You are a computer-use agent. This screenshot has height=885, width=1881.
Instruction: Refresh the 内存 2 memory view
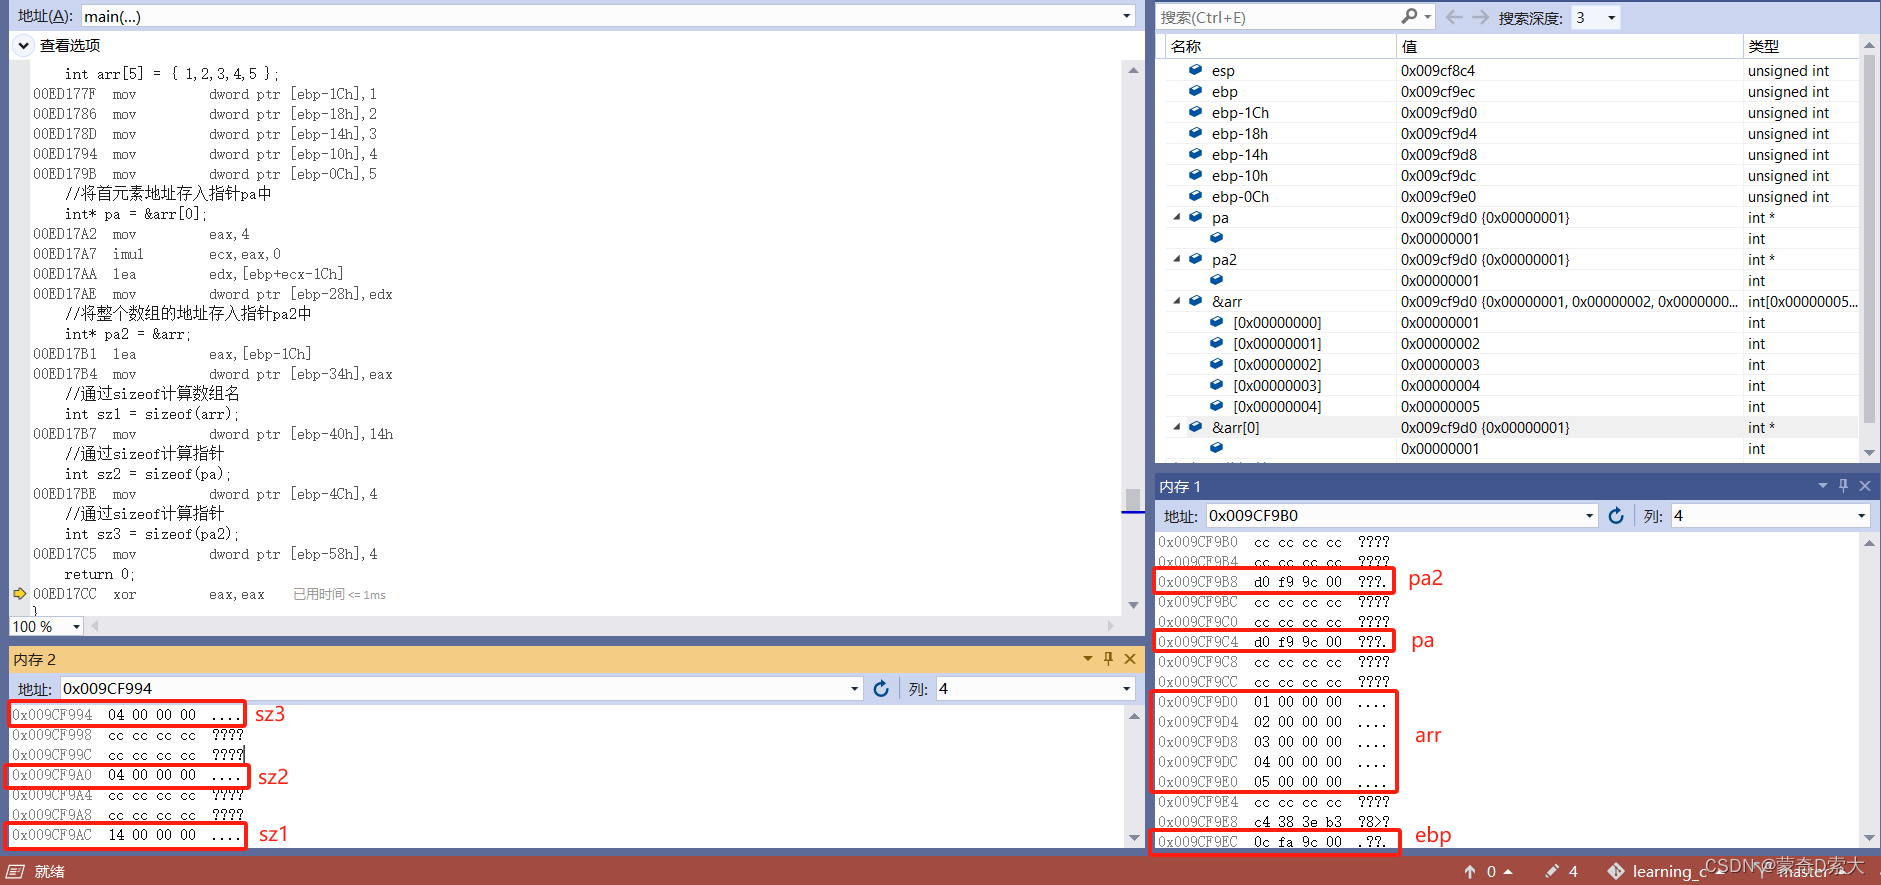tap(881, 688)
